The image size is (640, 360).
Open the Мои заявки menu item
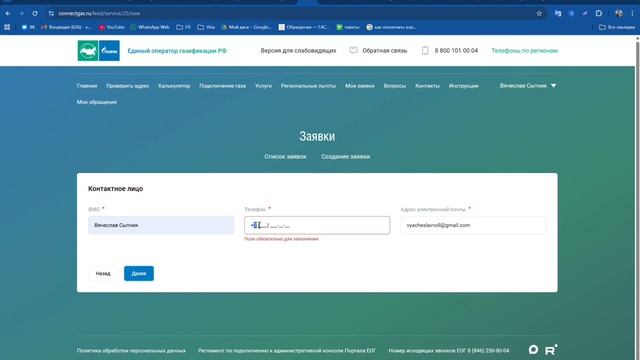point(360,86)
